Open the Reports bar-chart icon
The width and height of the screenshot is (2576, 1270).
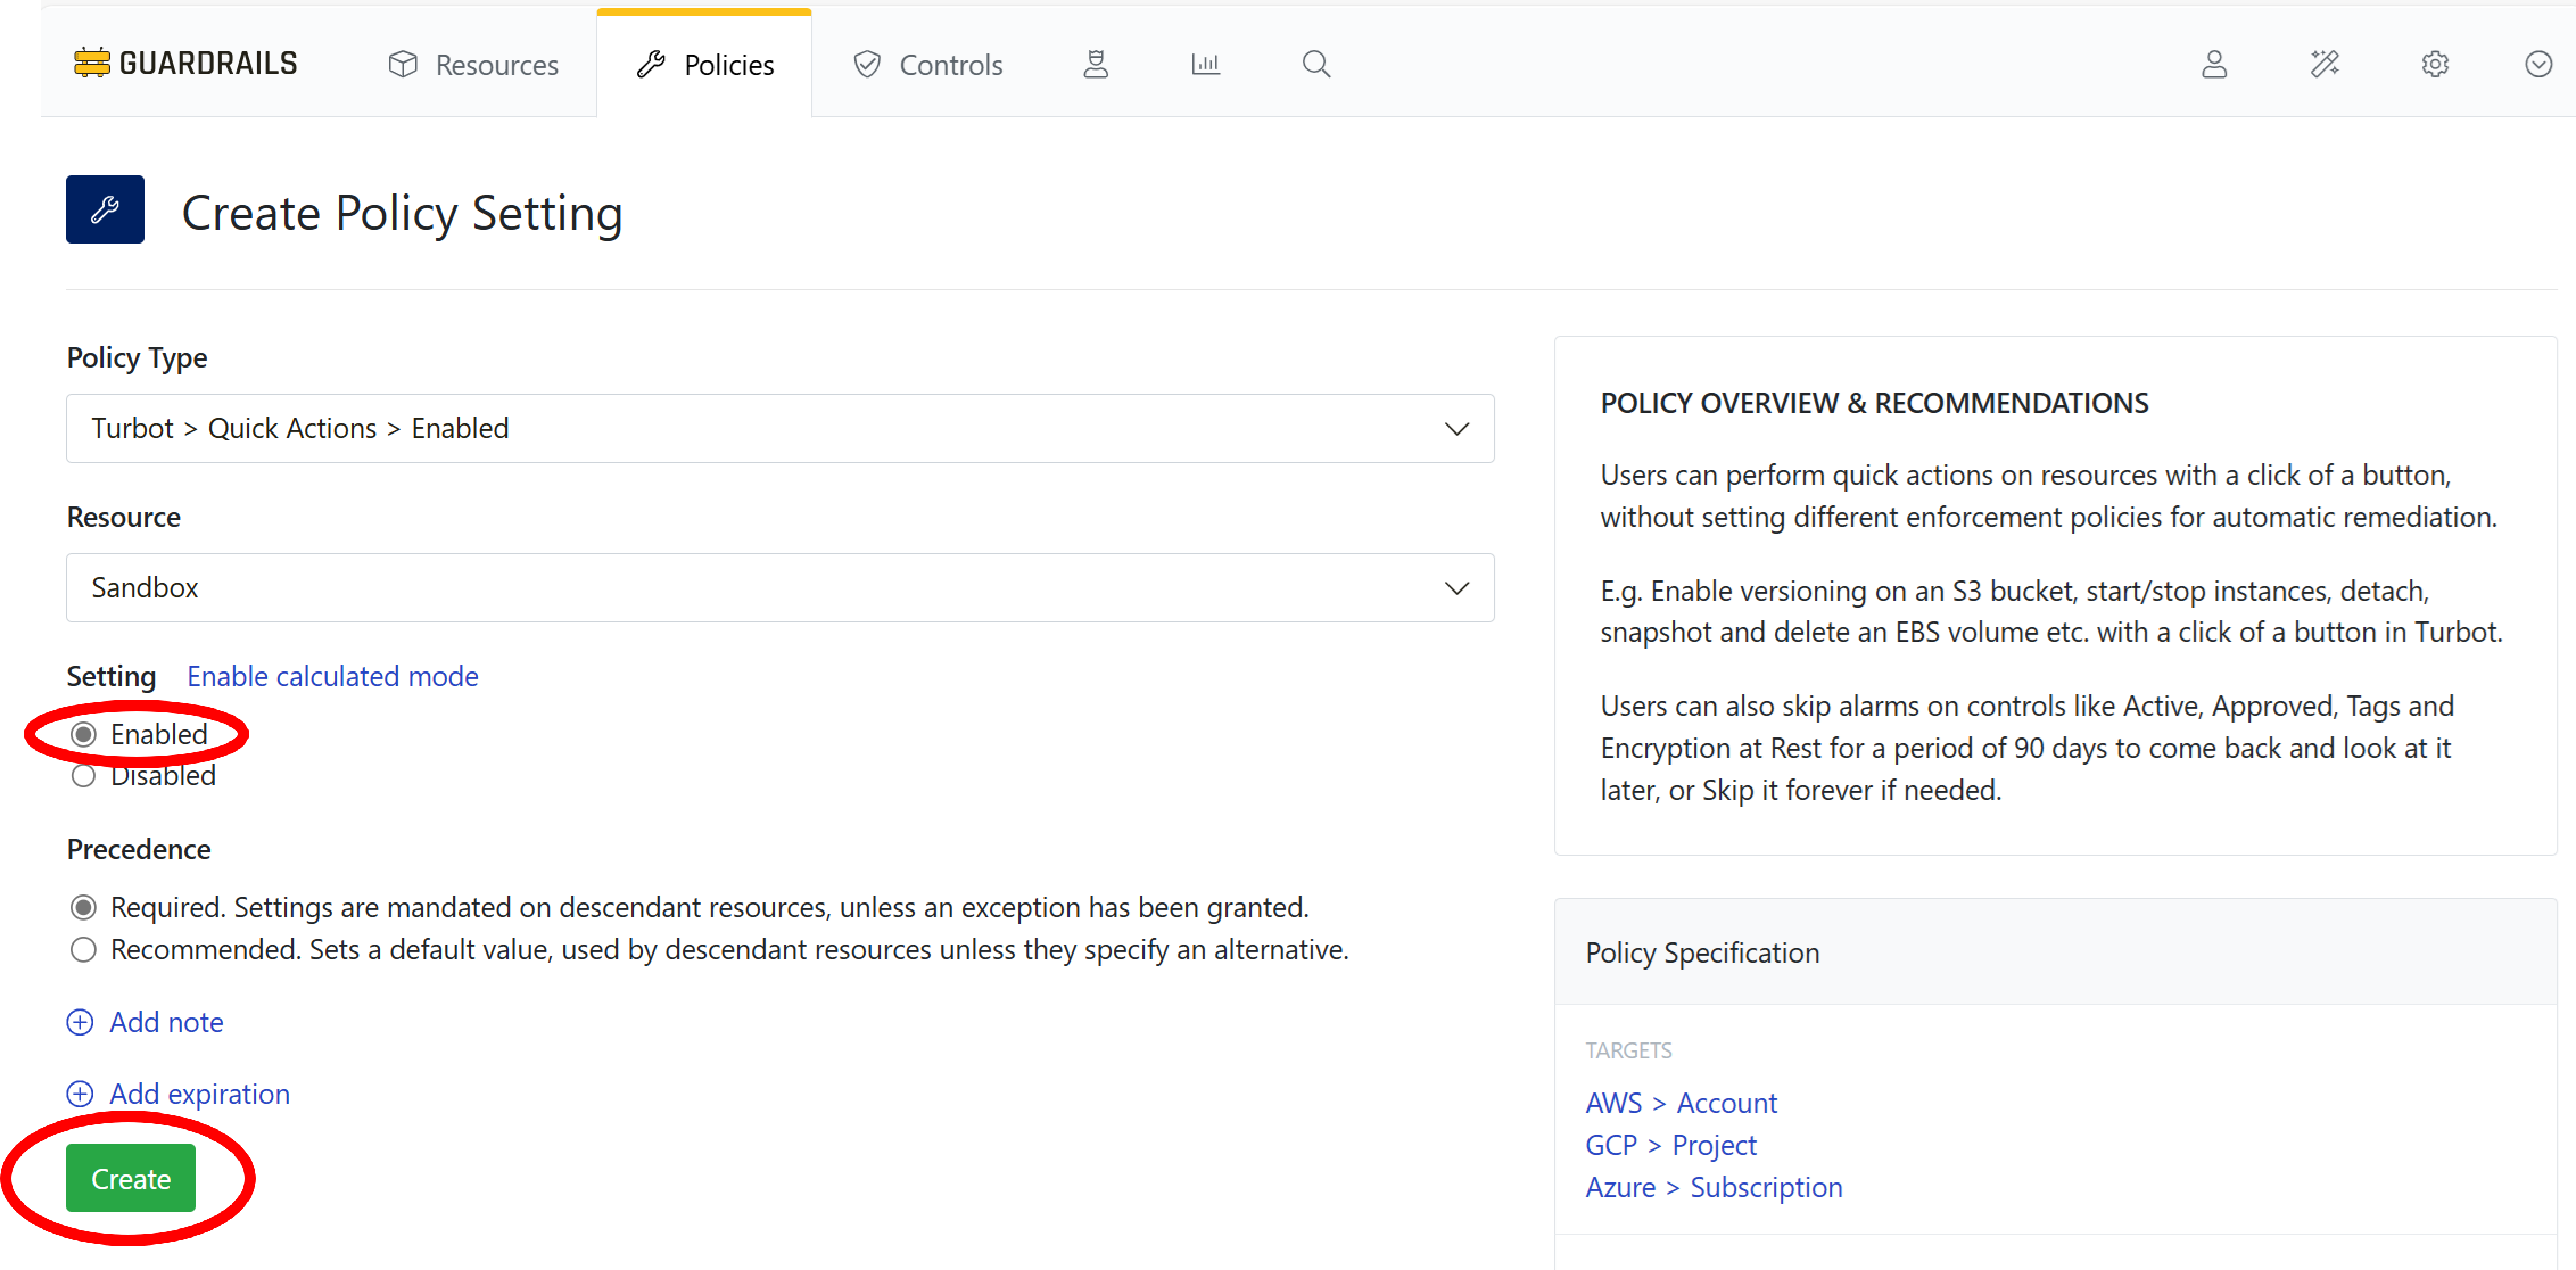pos(1205,63)
